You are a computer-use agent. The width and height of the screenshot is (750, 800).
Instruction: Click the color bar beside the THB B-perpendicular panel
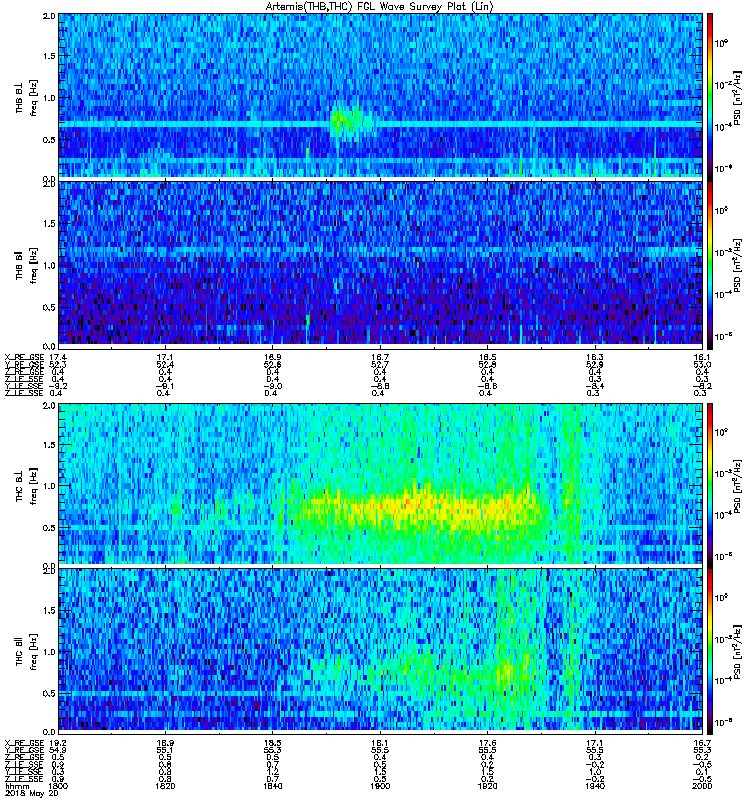point(709,97)
